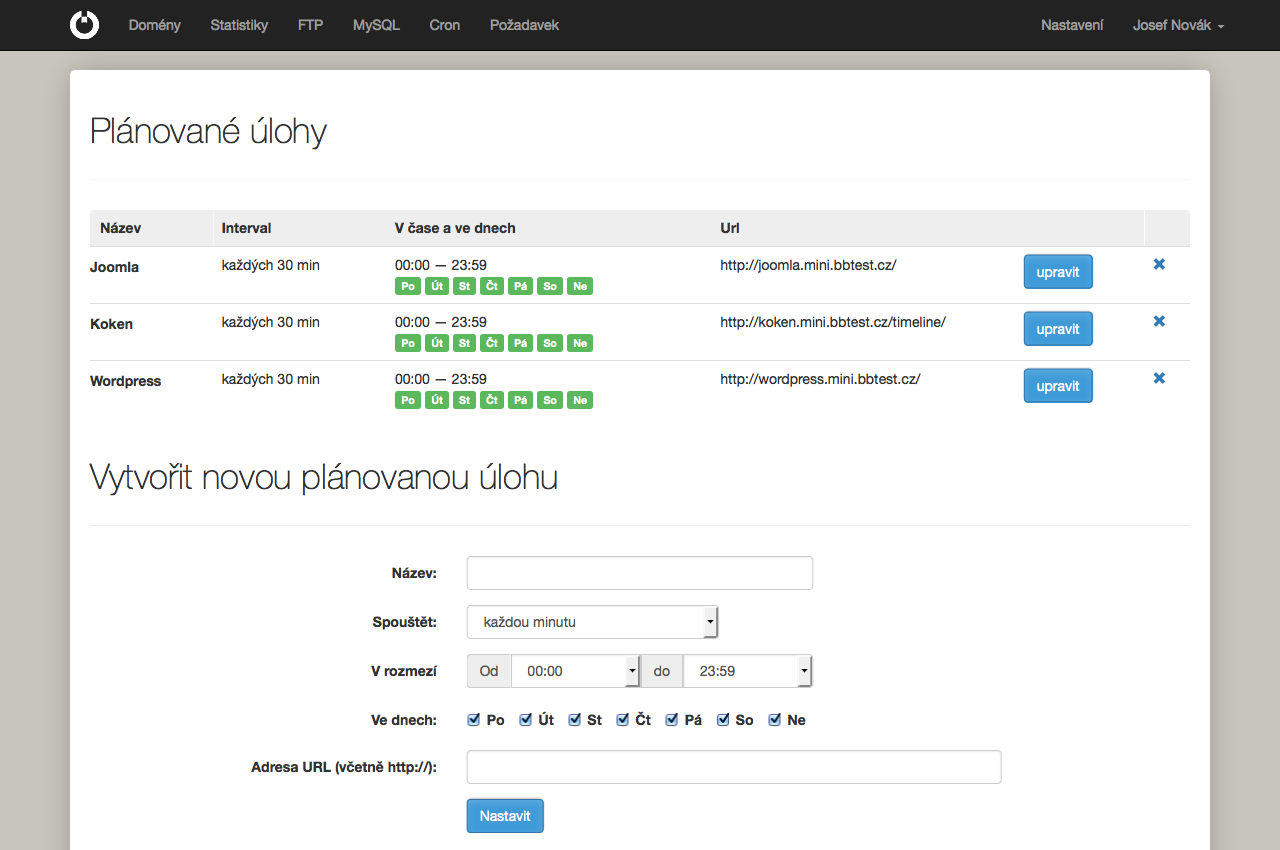
Task: Open the Požadavek menu item
Action: pyautogui.click(x=524, y=25)
